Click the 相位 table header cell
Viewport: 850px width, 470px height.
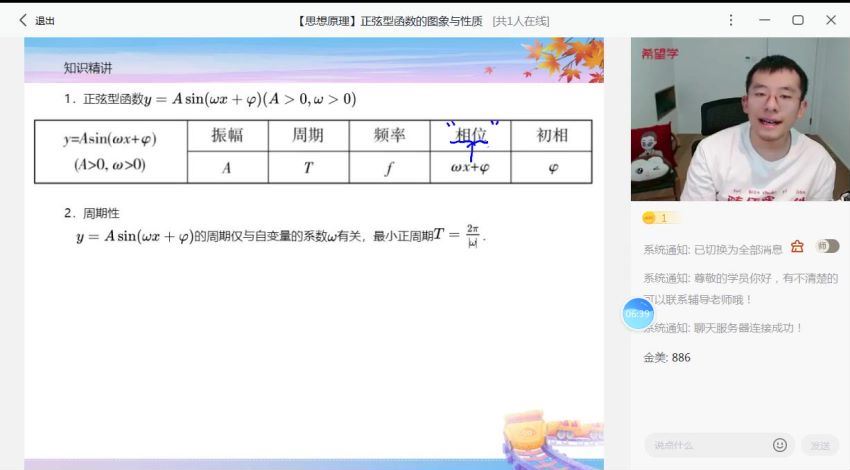coord(470,135)
